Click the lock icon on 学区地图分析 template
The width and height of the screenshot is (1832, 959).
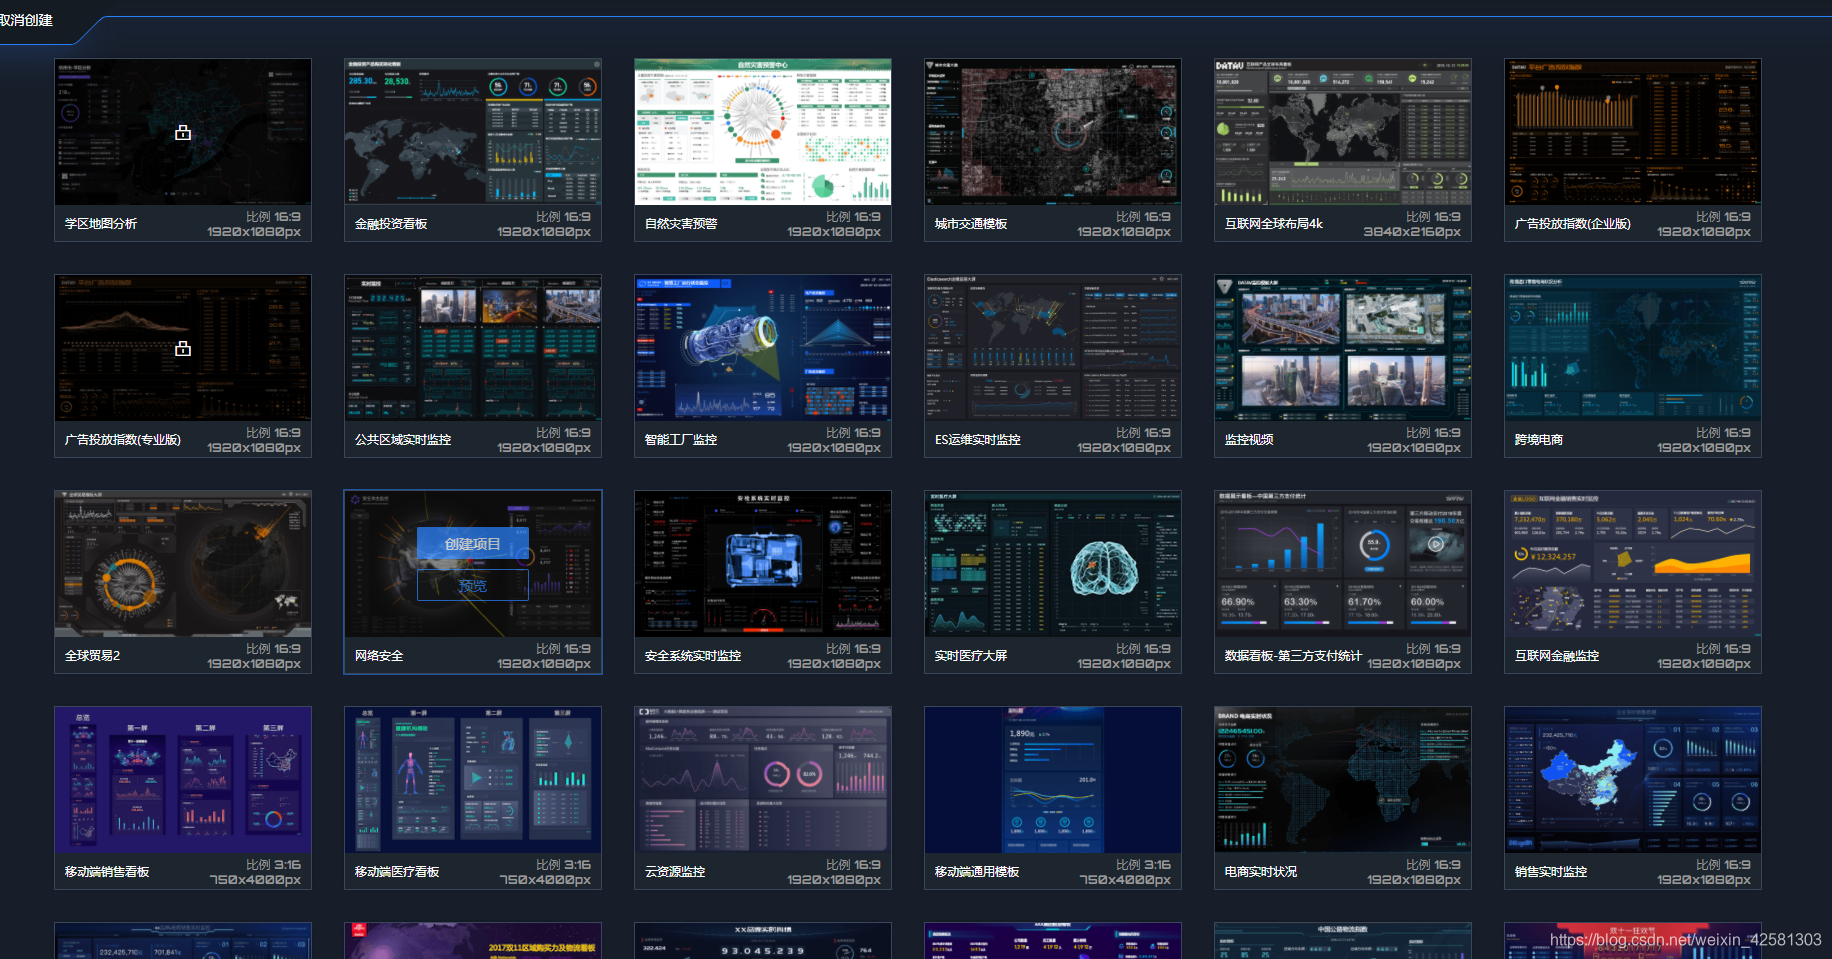(183, 132)
